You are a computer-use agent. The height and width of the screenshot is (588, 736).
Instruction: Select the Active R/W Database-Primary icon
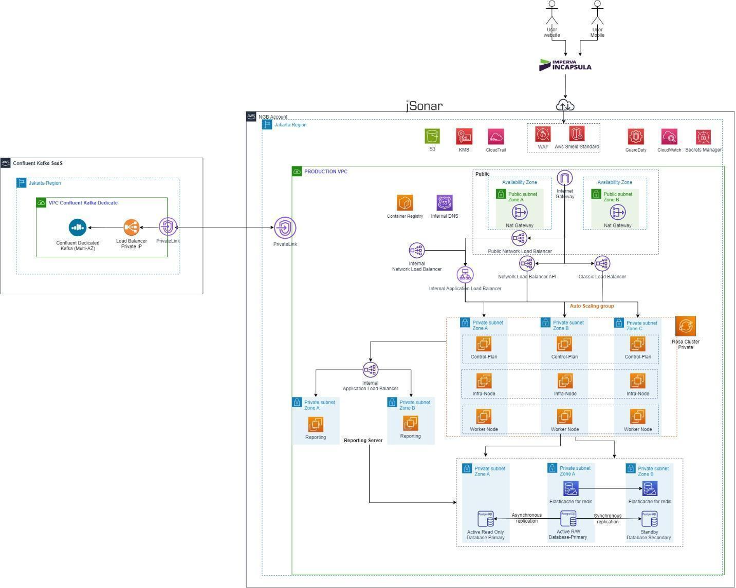568,520
